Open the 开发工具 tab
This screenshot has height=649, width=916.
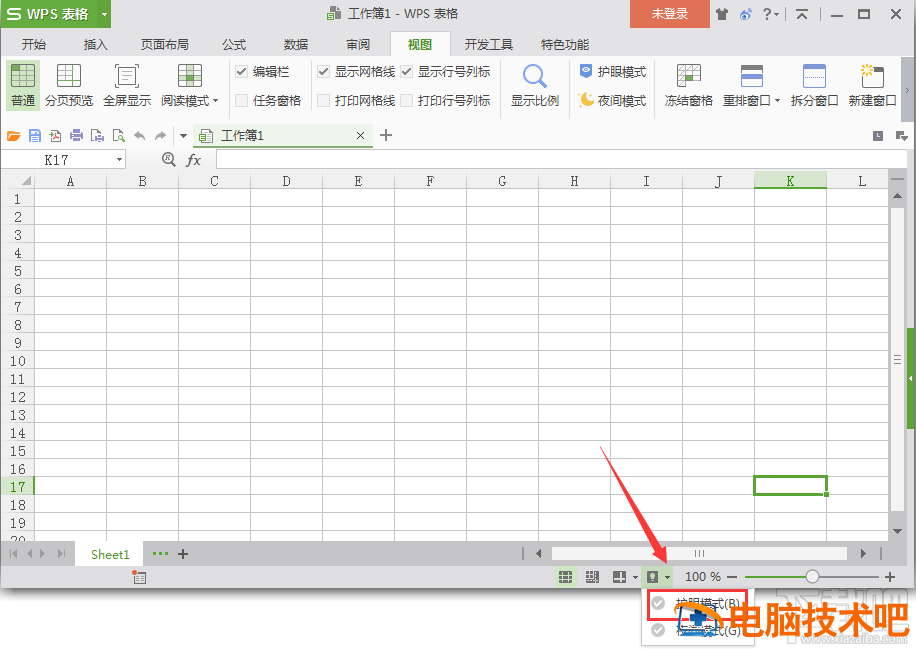click(488, 44)
